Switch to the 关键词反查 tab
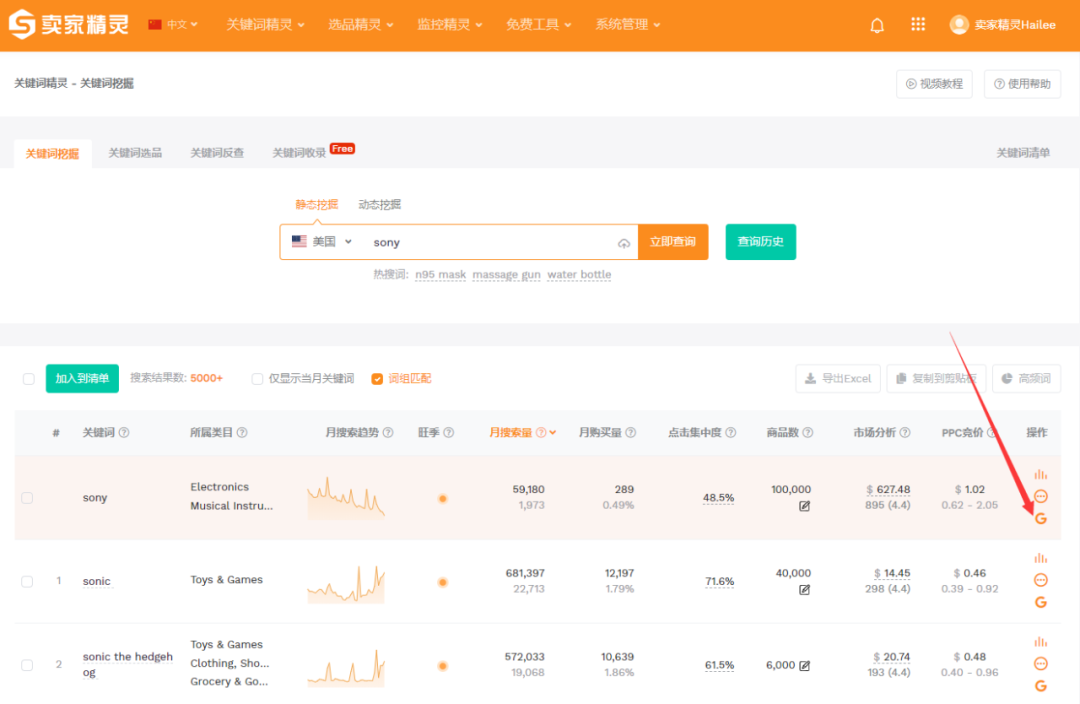 click(217, 153)
